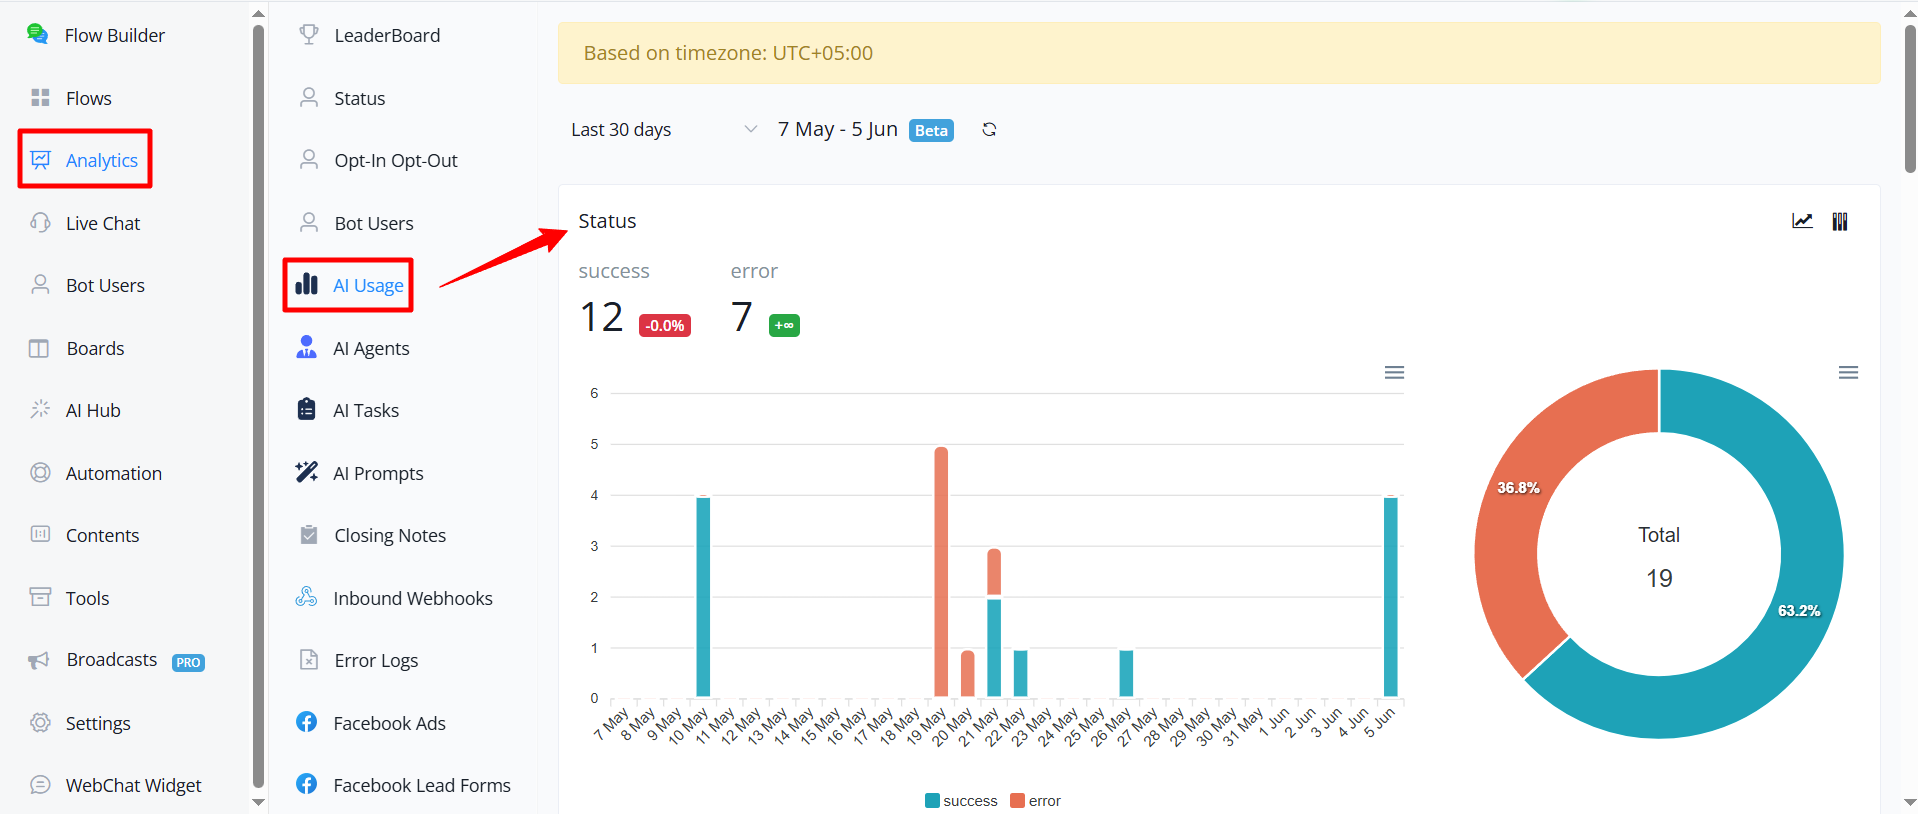
Task: Switch Status chart to line view icon
Action: coord(1802,221)
